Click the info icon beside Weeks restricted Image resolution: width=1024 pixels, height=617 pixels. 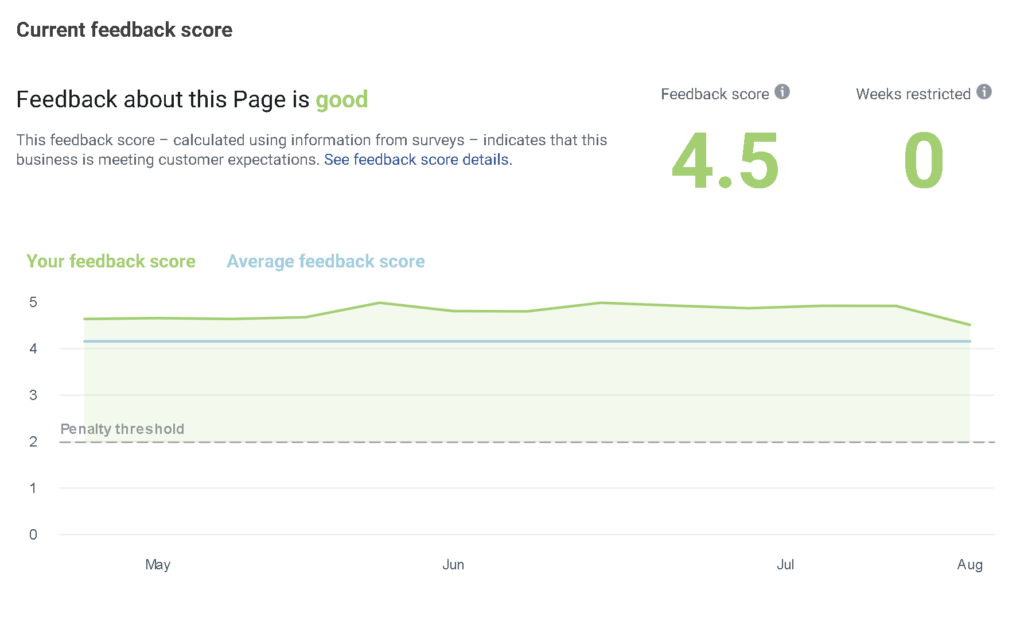[984, 92]
